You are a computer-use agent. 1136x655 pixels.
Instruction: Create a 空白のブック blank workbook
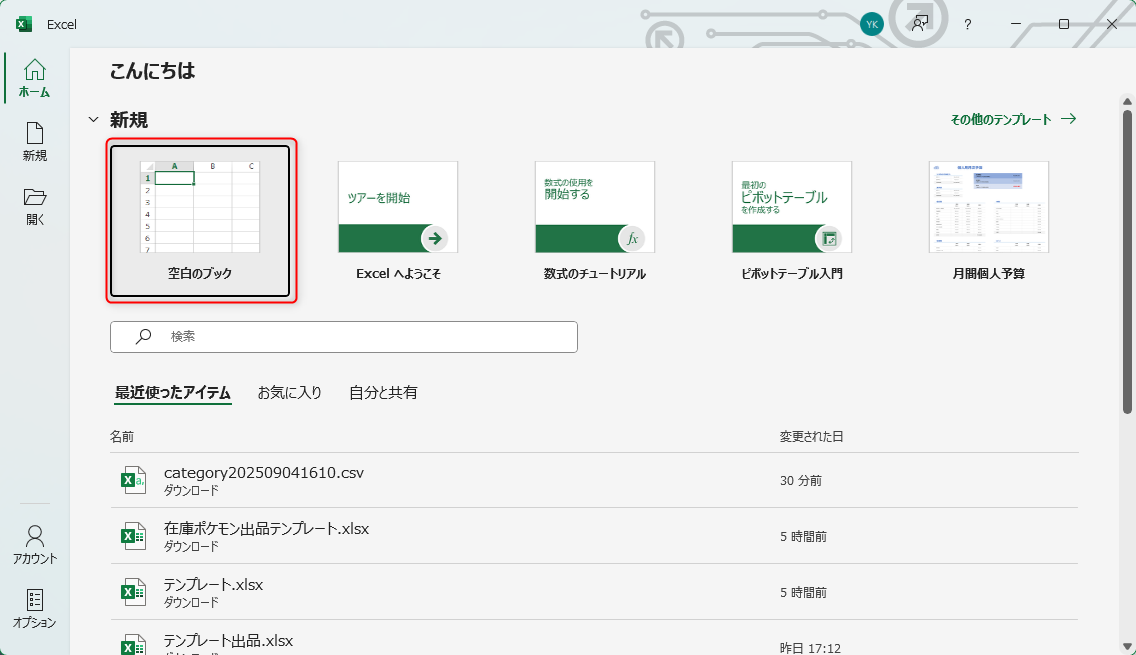pos(200,221)
